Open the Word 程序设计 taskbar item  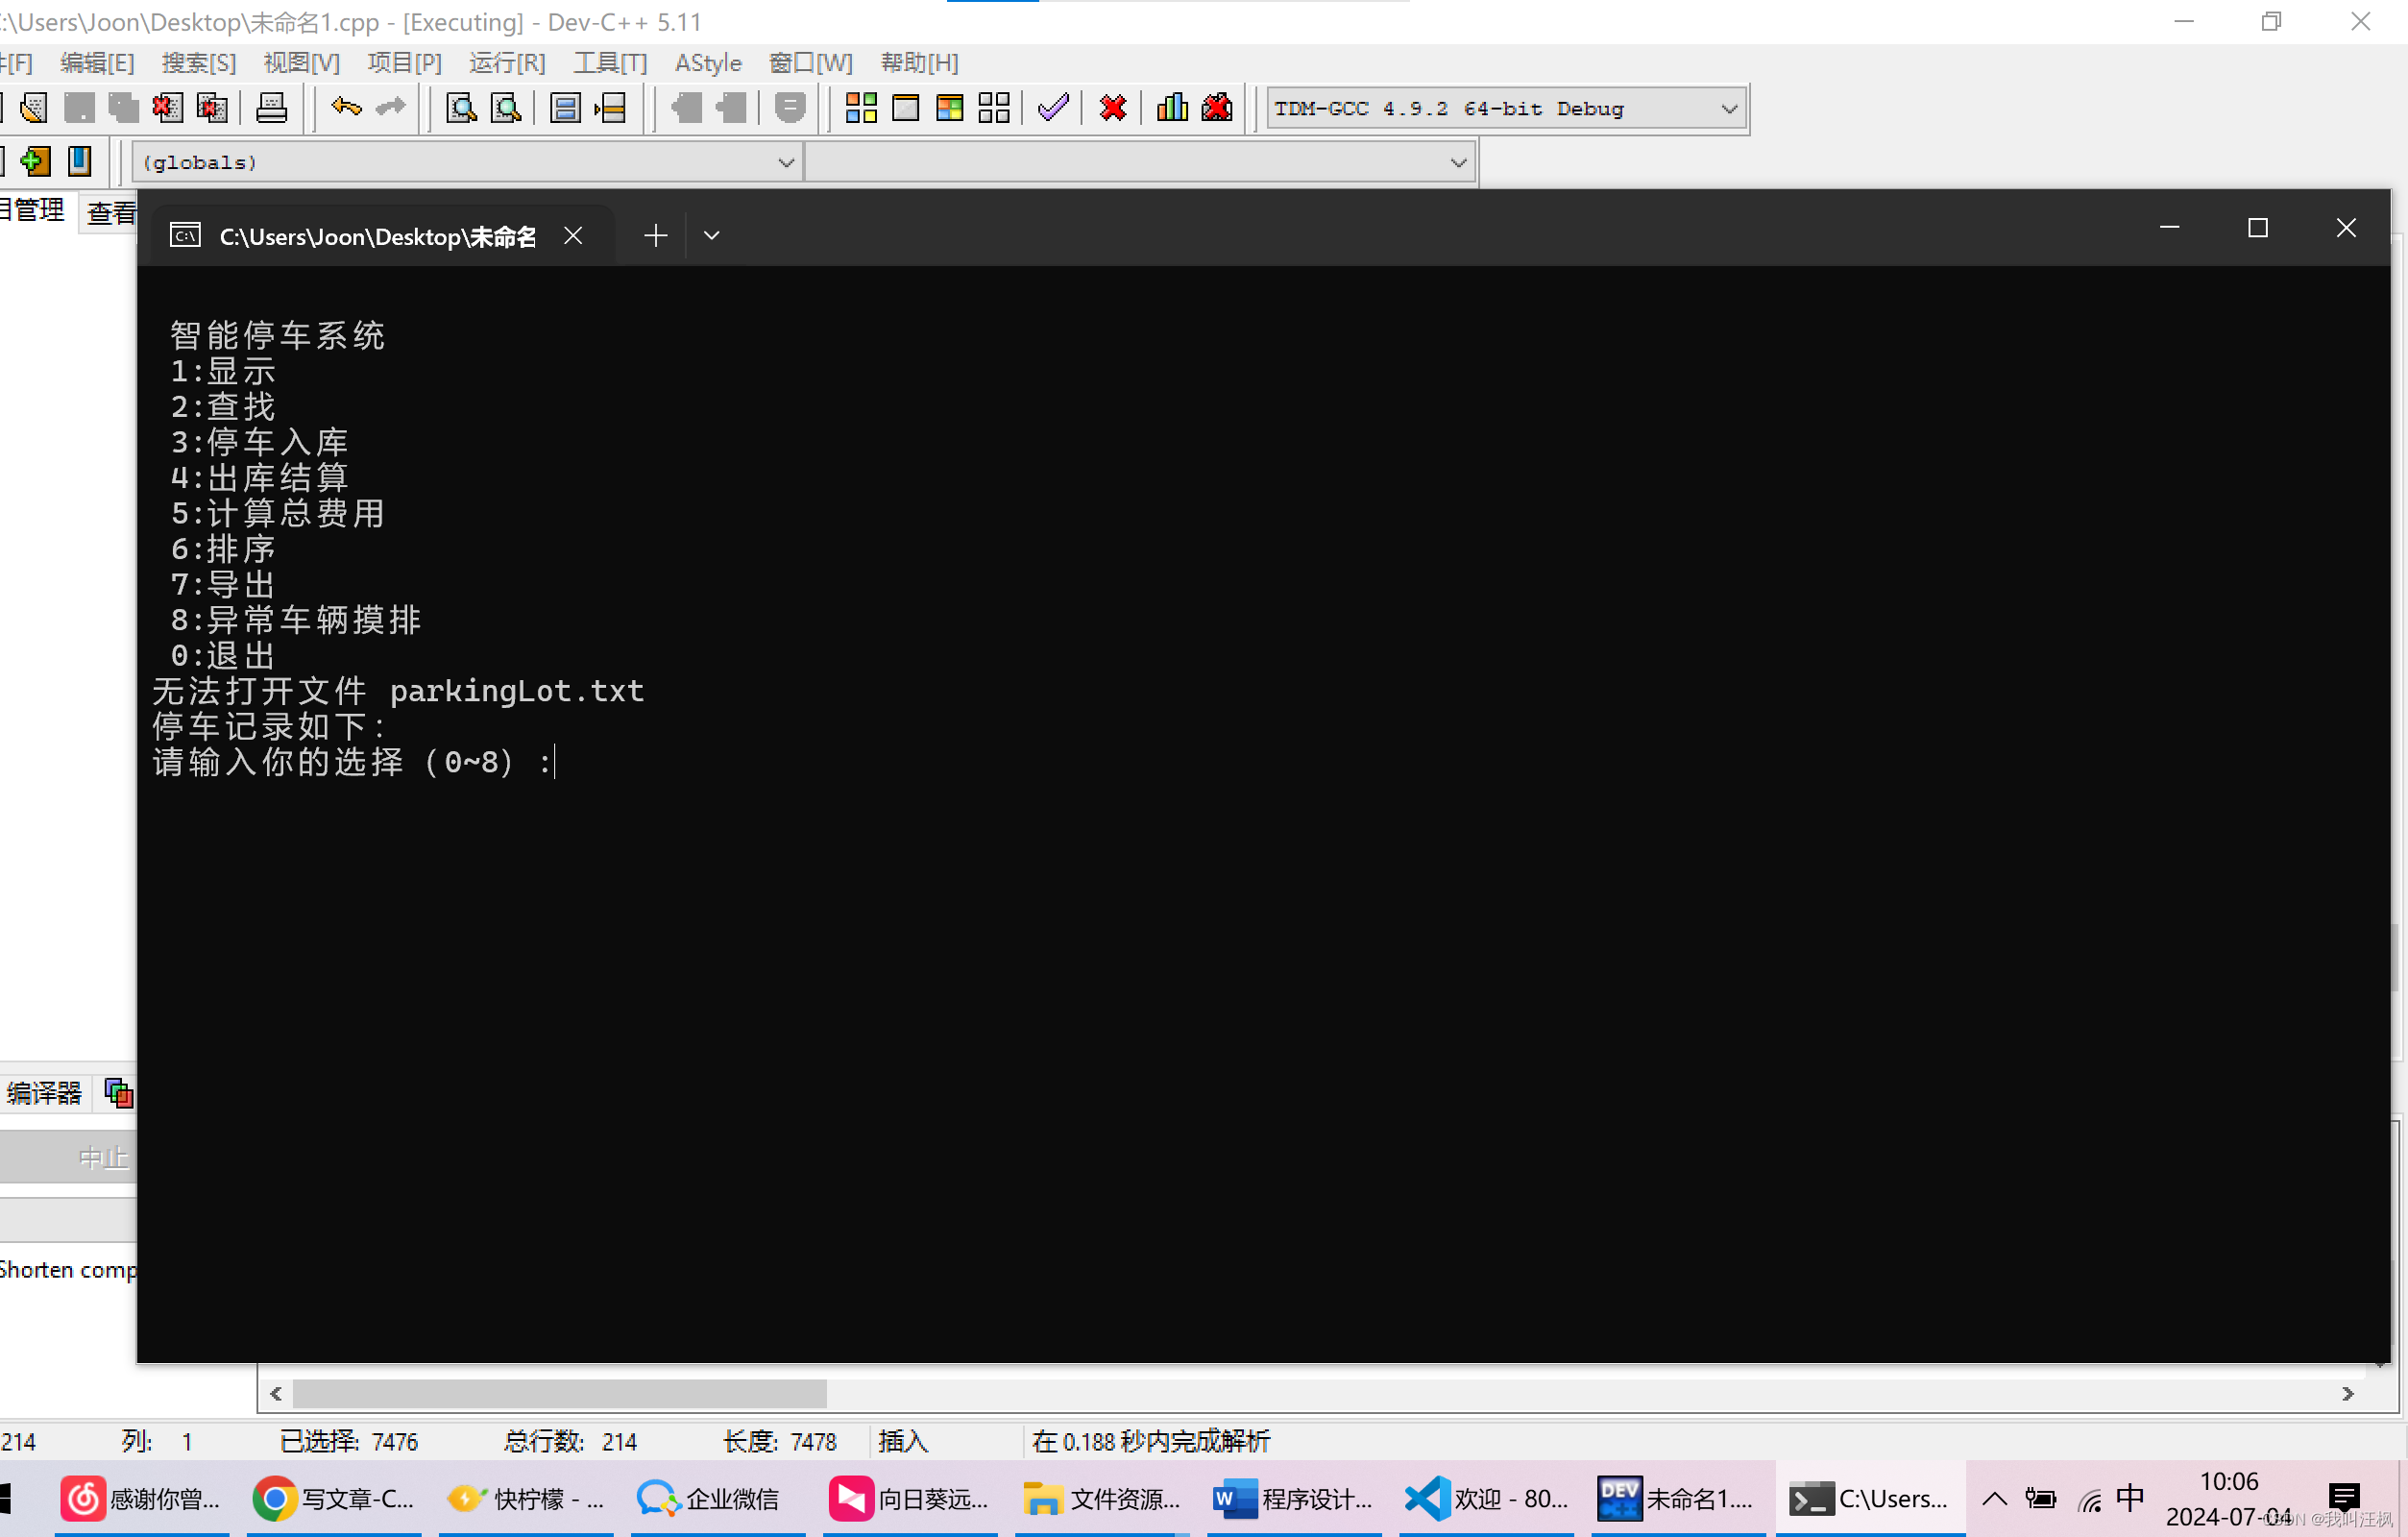(x=1292, y=1497)
